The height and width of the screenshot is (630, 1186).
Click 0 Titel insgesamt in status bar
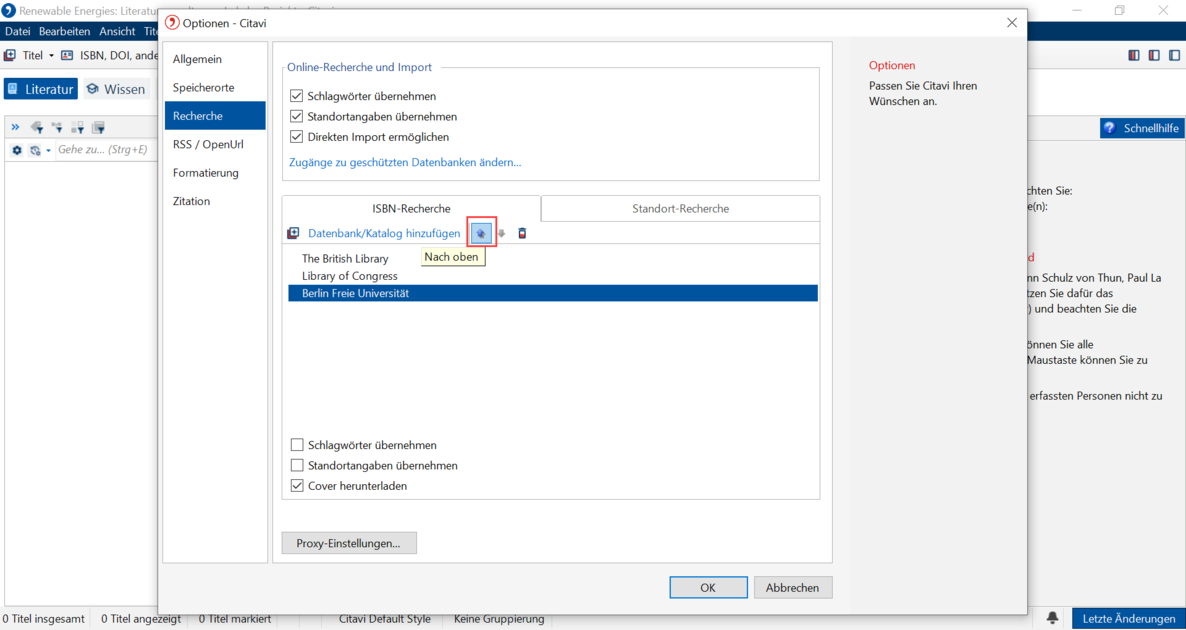click(45, 619)
